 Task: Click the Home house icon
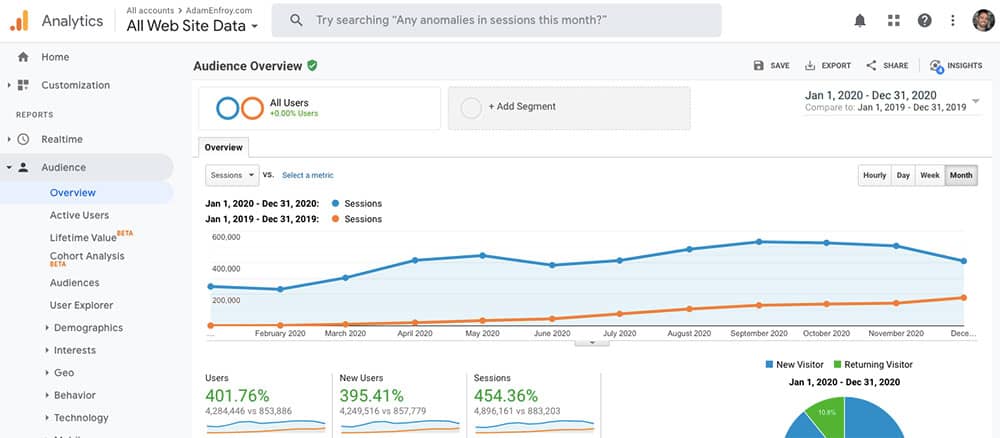[x=23, y=57]
